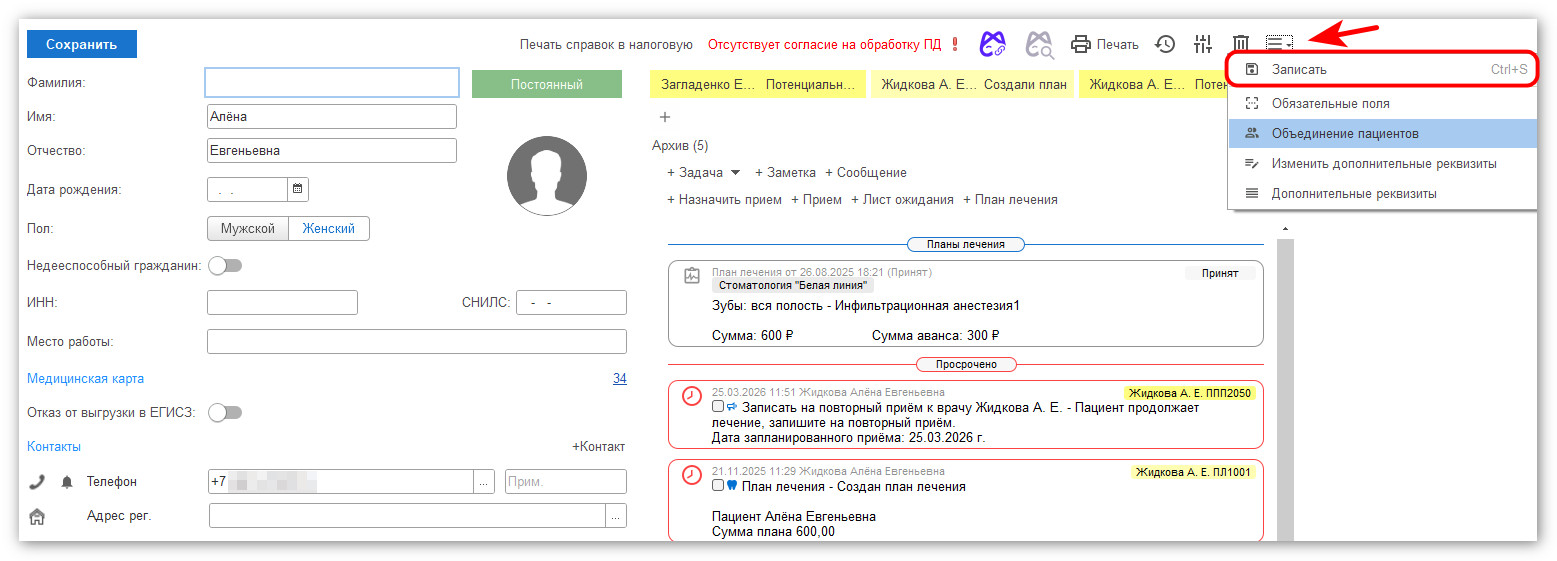Check the repeat-visit task checkbox
1557x561 pixels.
pos(718,408)
